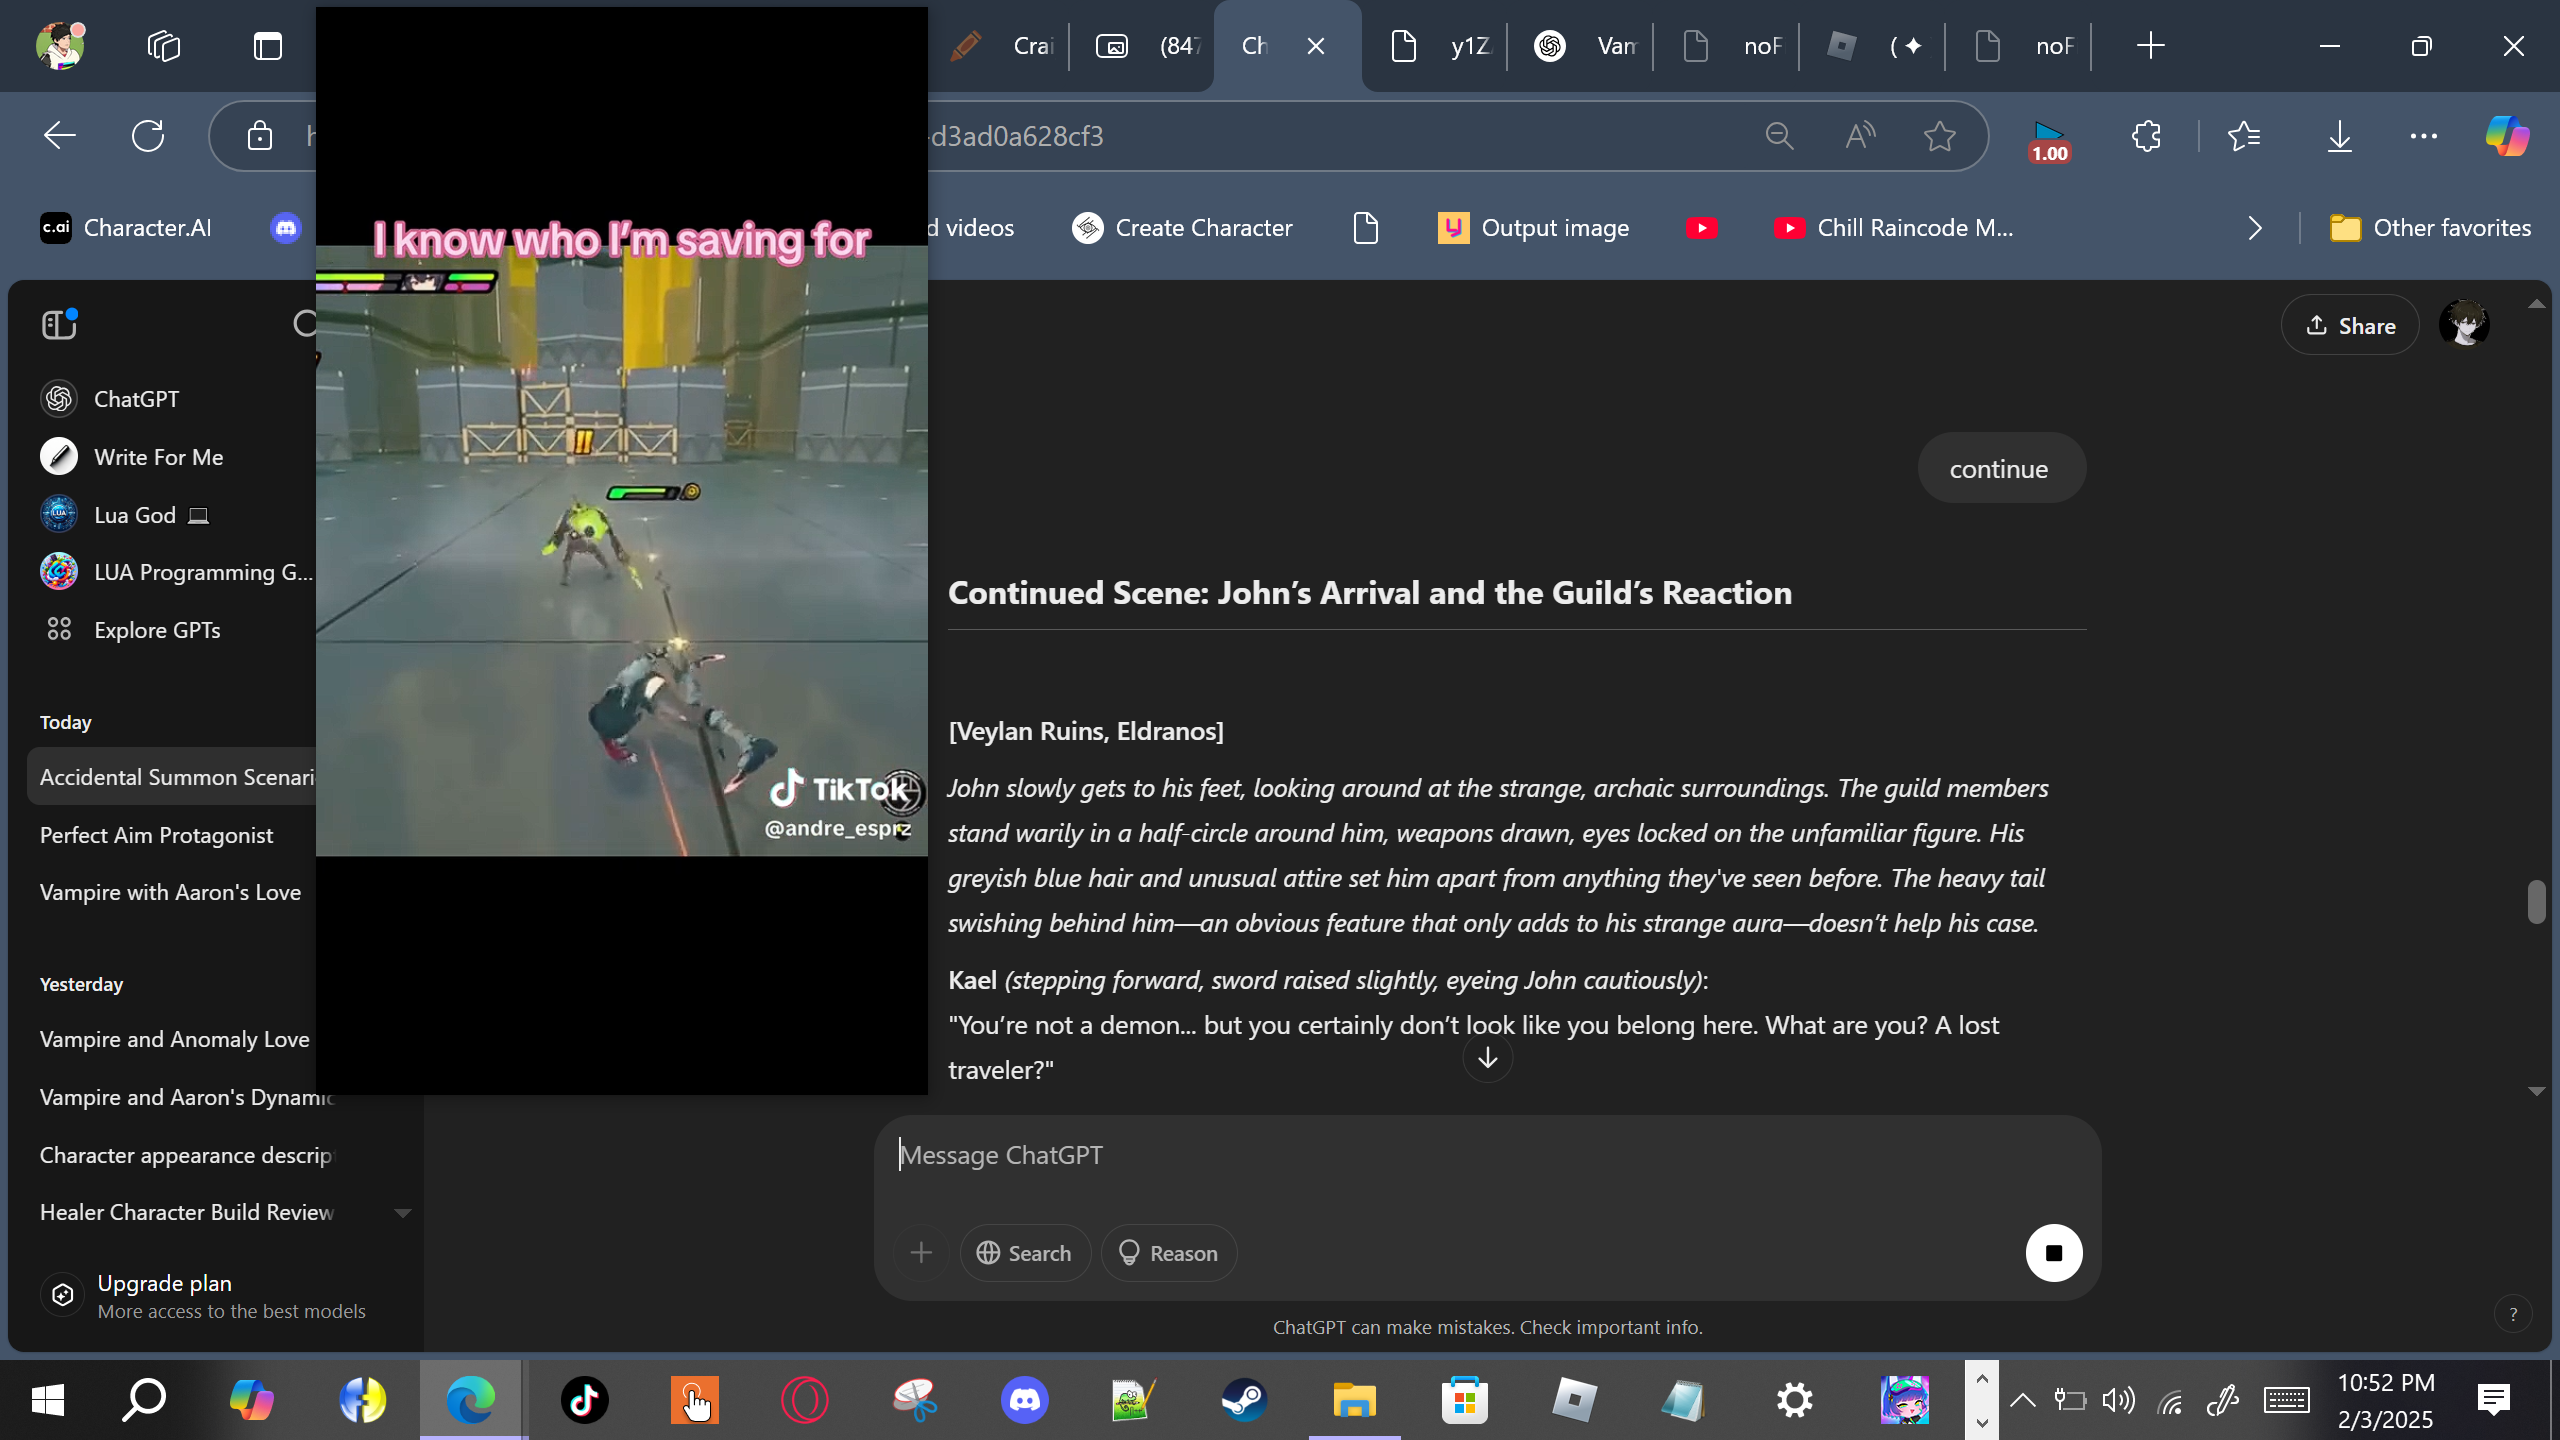The height and width of the screenshot is (1440, 2560).
Task: Jump to bottom of conversation arrow
Action: click(1488, 1057)
